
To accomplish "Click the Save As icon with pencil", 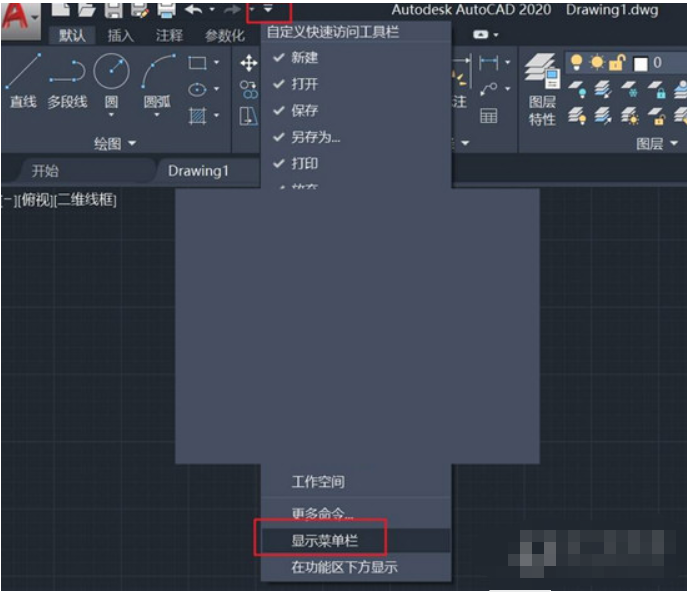I will (140, 10).
